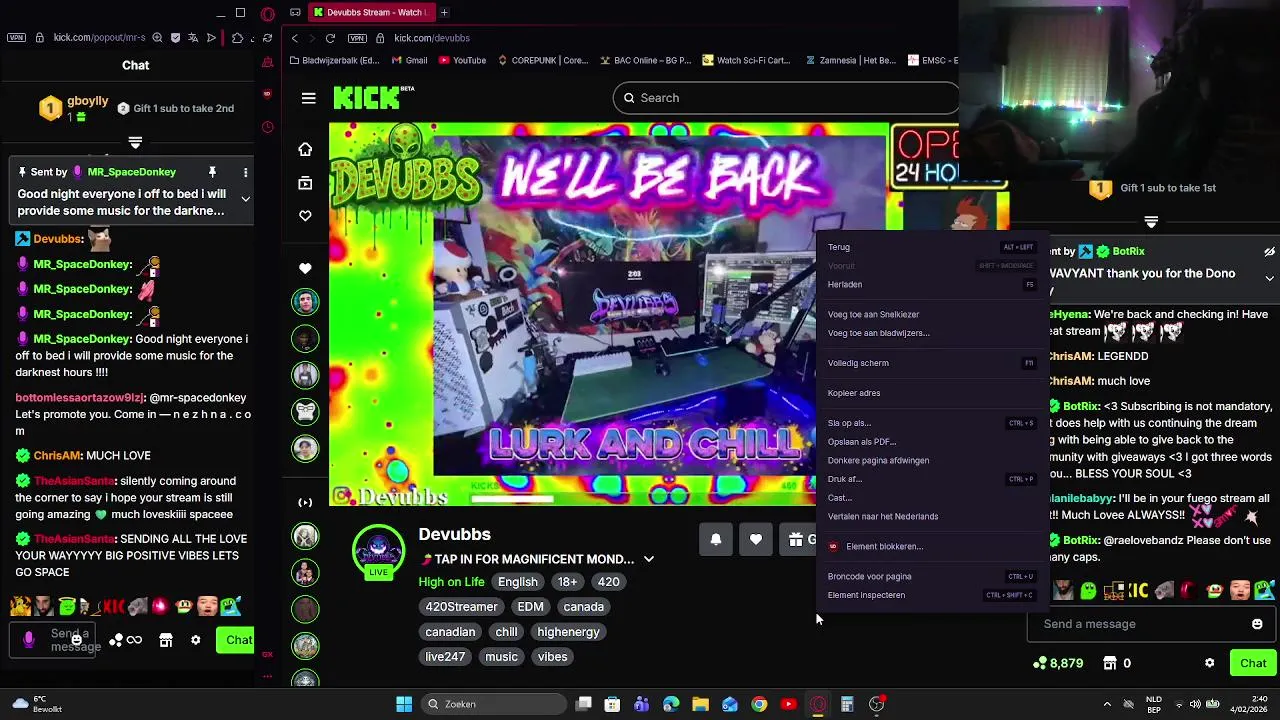Expand the pinned message in popout chat
Screen dimensions: 1280x720
tap(245, 199)
